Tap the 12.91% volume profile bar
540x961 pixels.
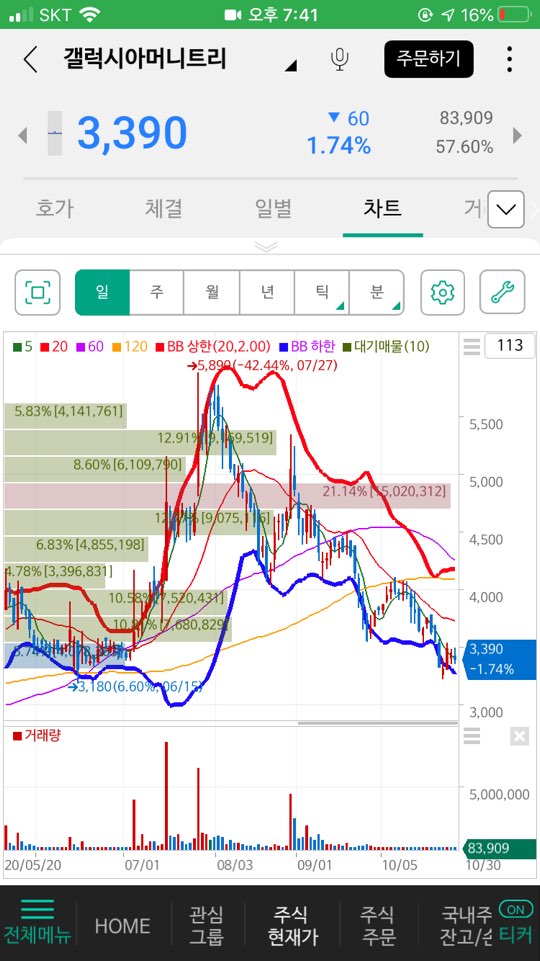point(140,443)
